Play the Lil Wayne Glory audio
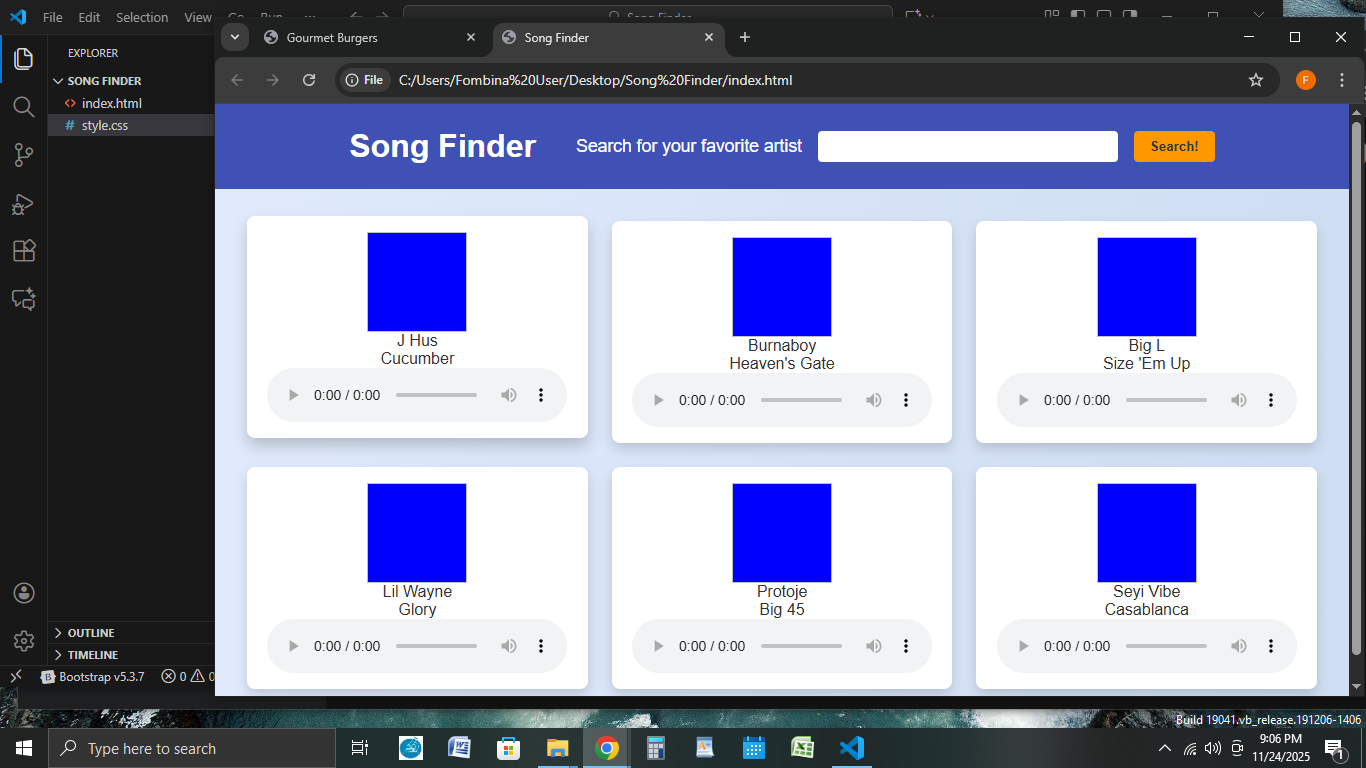1366x768 pixels. pos(293,646)
